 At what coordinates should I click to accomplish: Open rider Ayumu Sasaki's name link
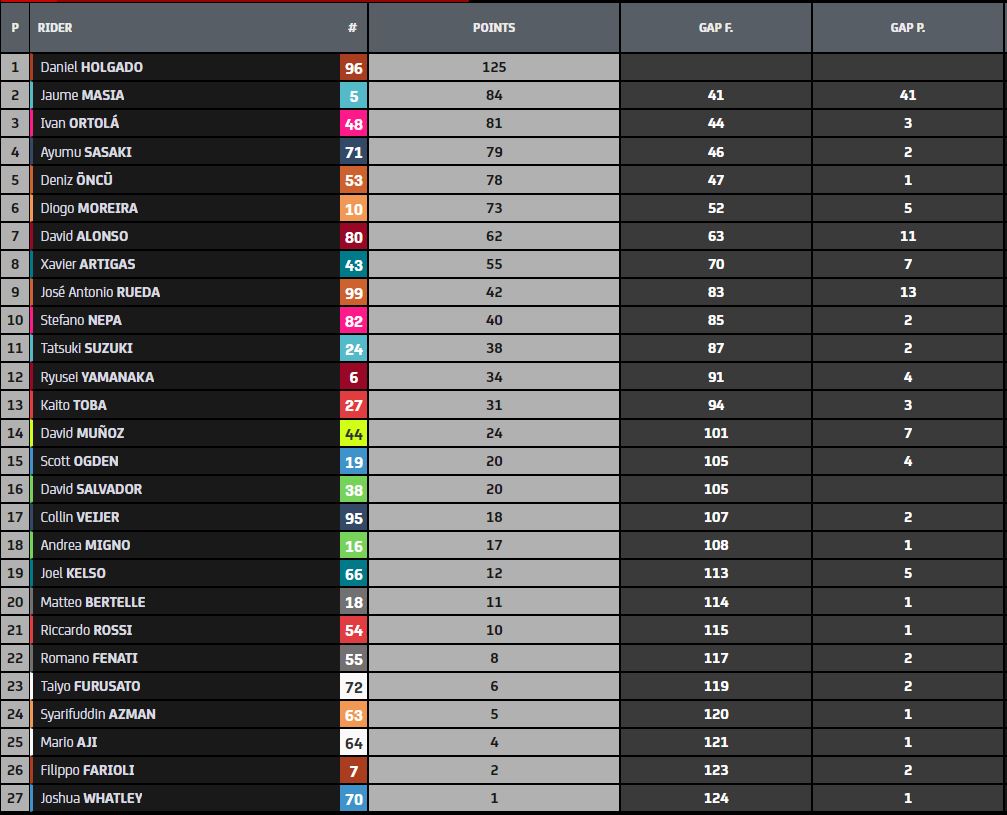click(x=86, y=152)
